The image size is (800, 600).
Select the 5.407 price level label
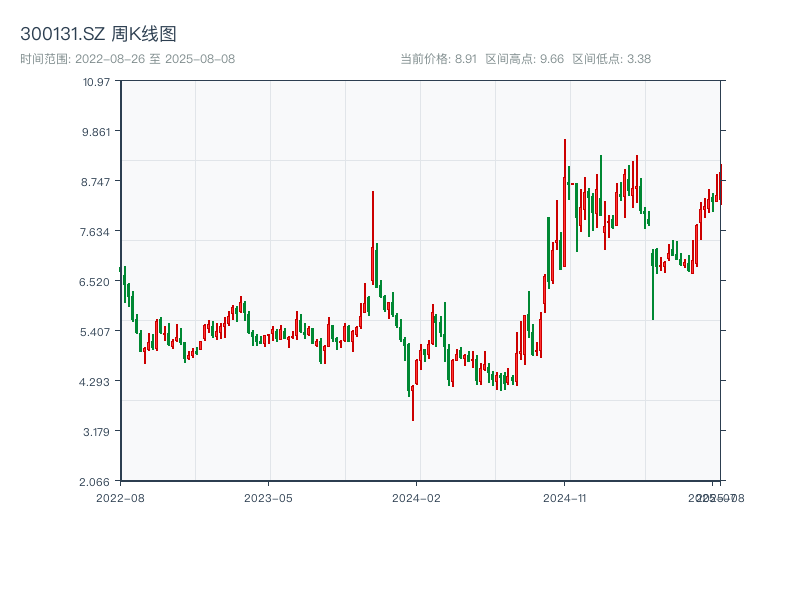96,332
